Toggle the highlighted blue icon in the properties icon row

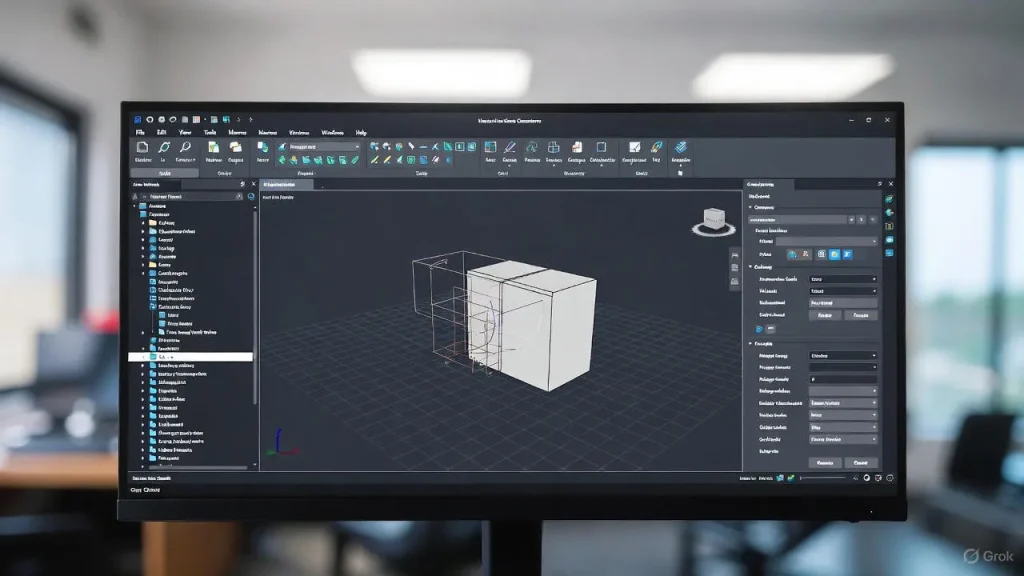(x=835, y=255)
